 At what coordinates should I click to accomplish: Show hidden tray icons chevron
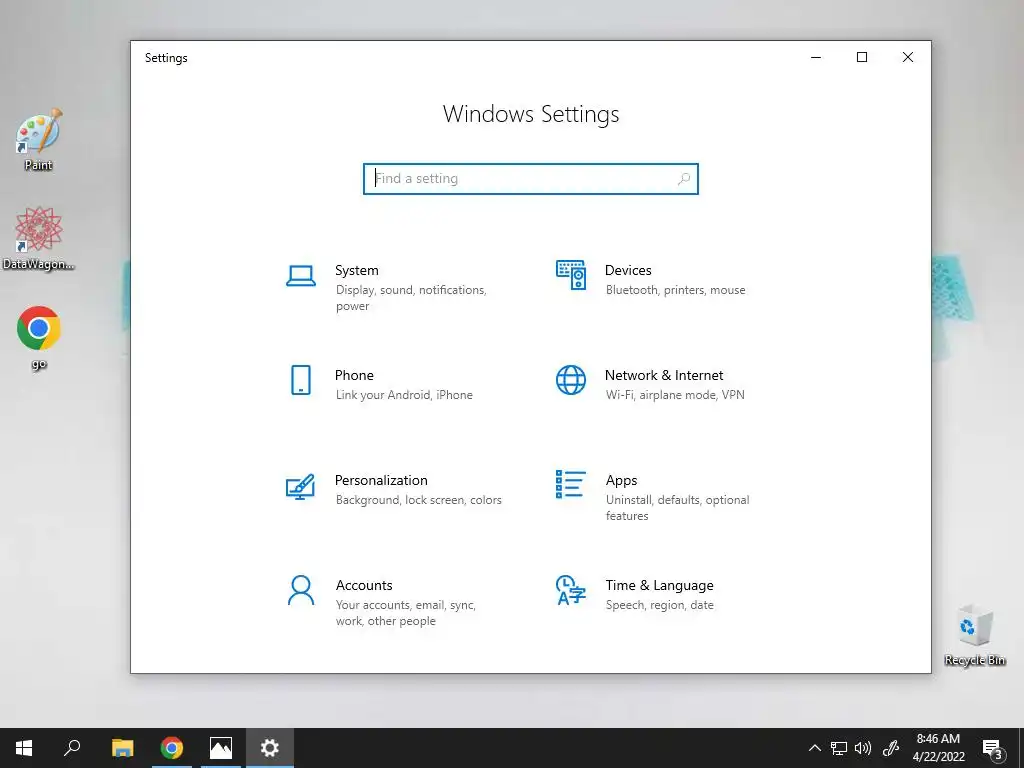point(814,748)
